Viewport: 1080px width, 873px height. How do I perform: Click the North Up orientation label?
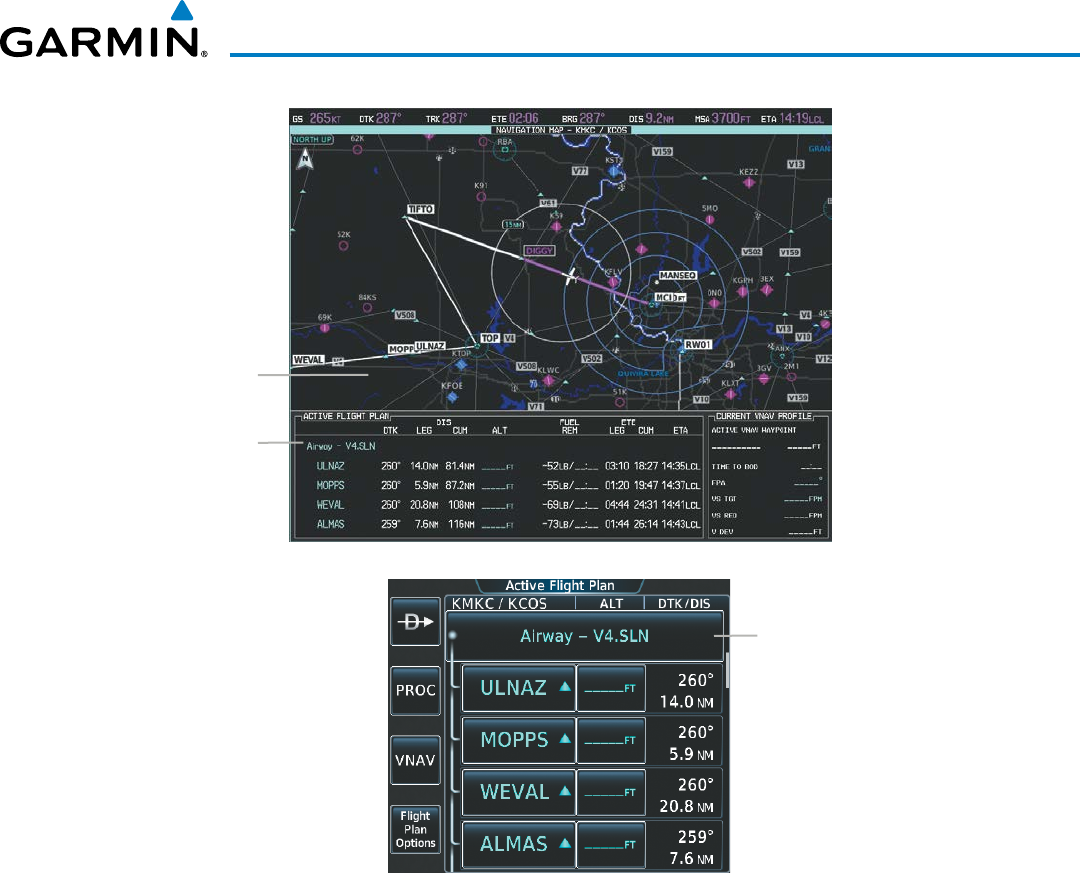[313, 139]
